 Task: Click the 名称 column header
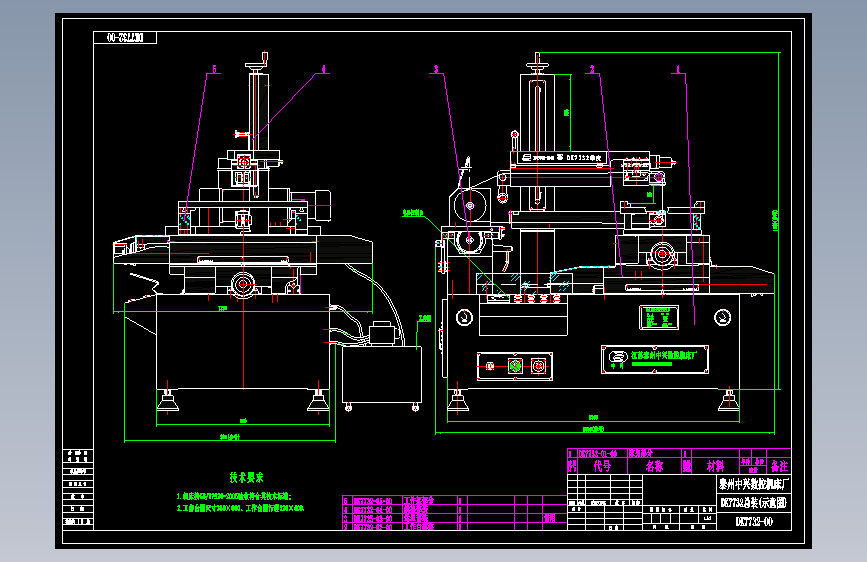(654, 466)
